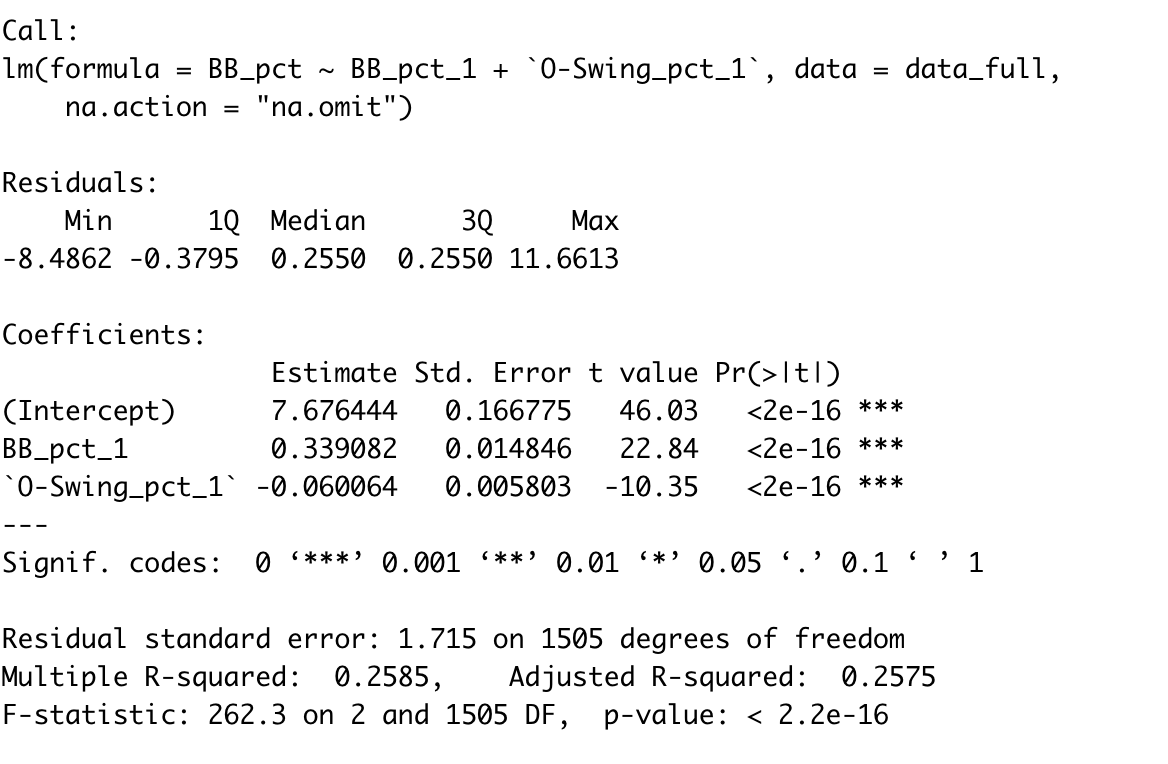Click the Min residual value -8.4862
The height and width of the screenshot is (764, 1168).
point(57,259)
